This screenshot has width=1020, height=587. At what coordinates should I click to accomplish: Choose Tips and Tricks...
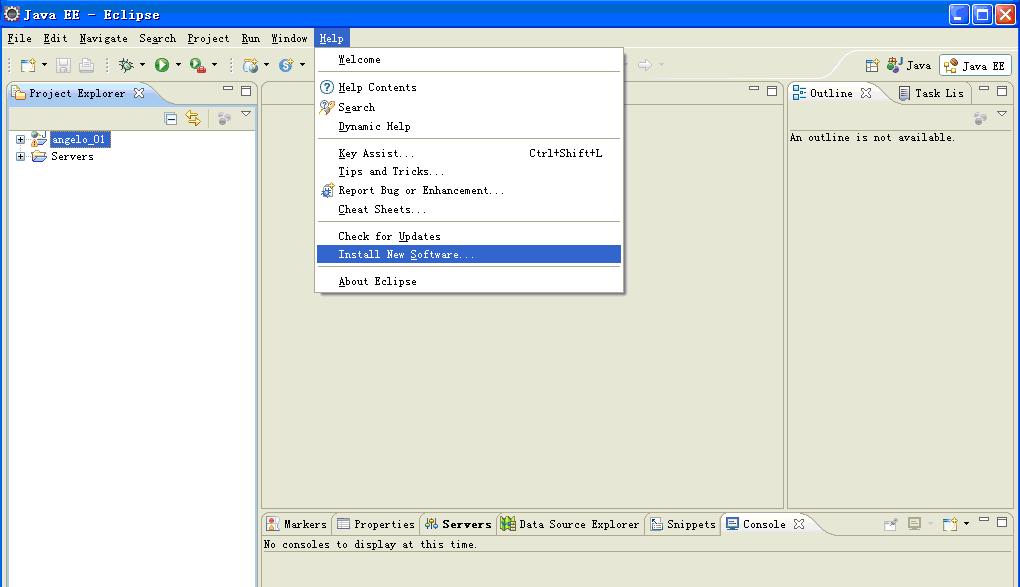tap(469, 172)
